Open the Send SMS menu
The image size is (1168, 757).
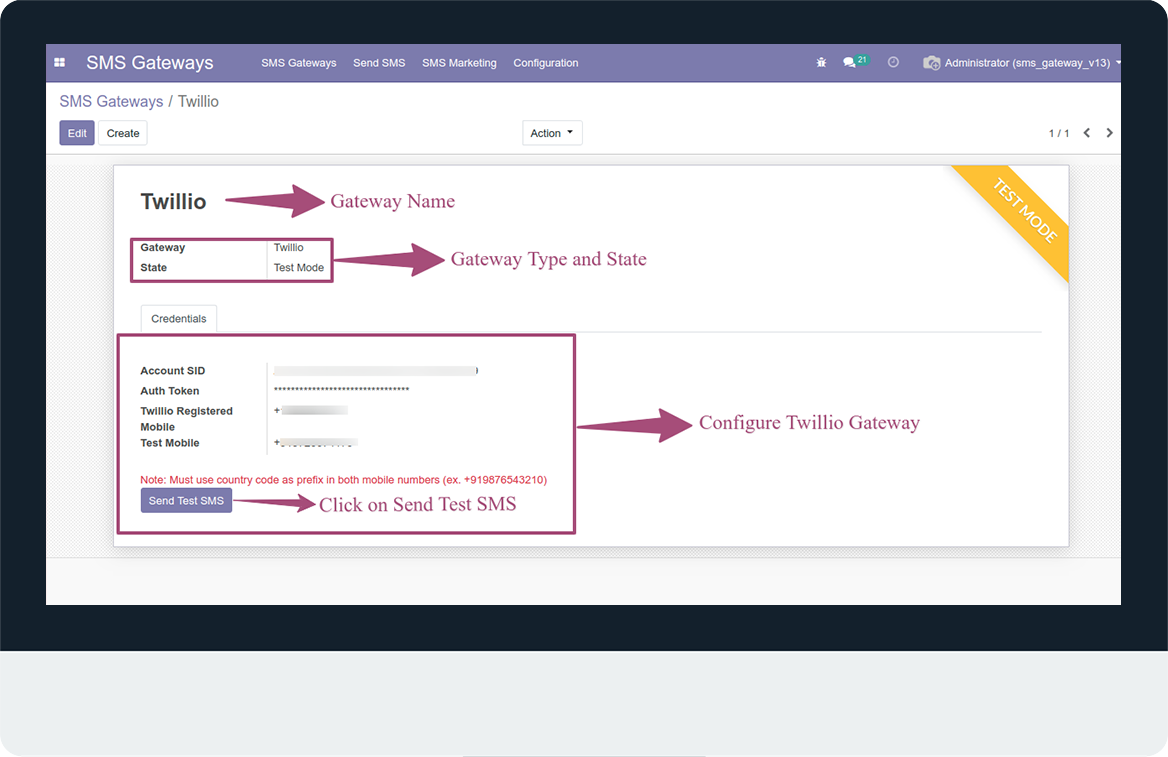(x=379, y=63)
